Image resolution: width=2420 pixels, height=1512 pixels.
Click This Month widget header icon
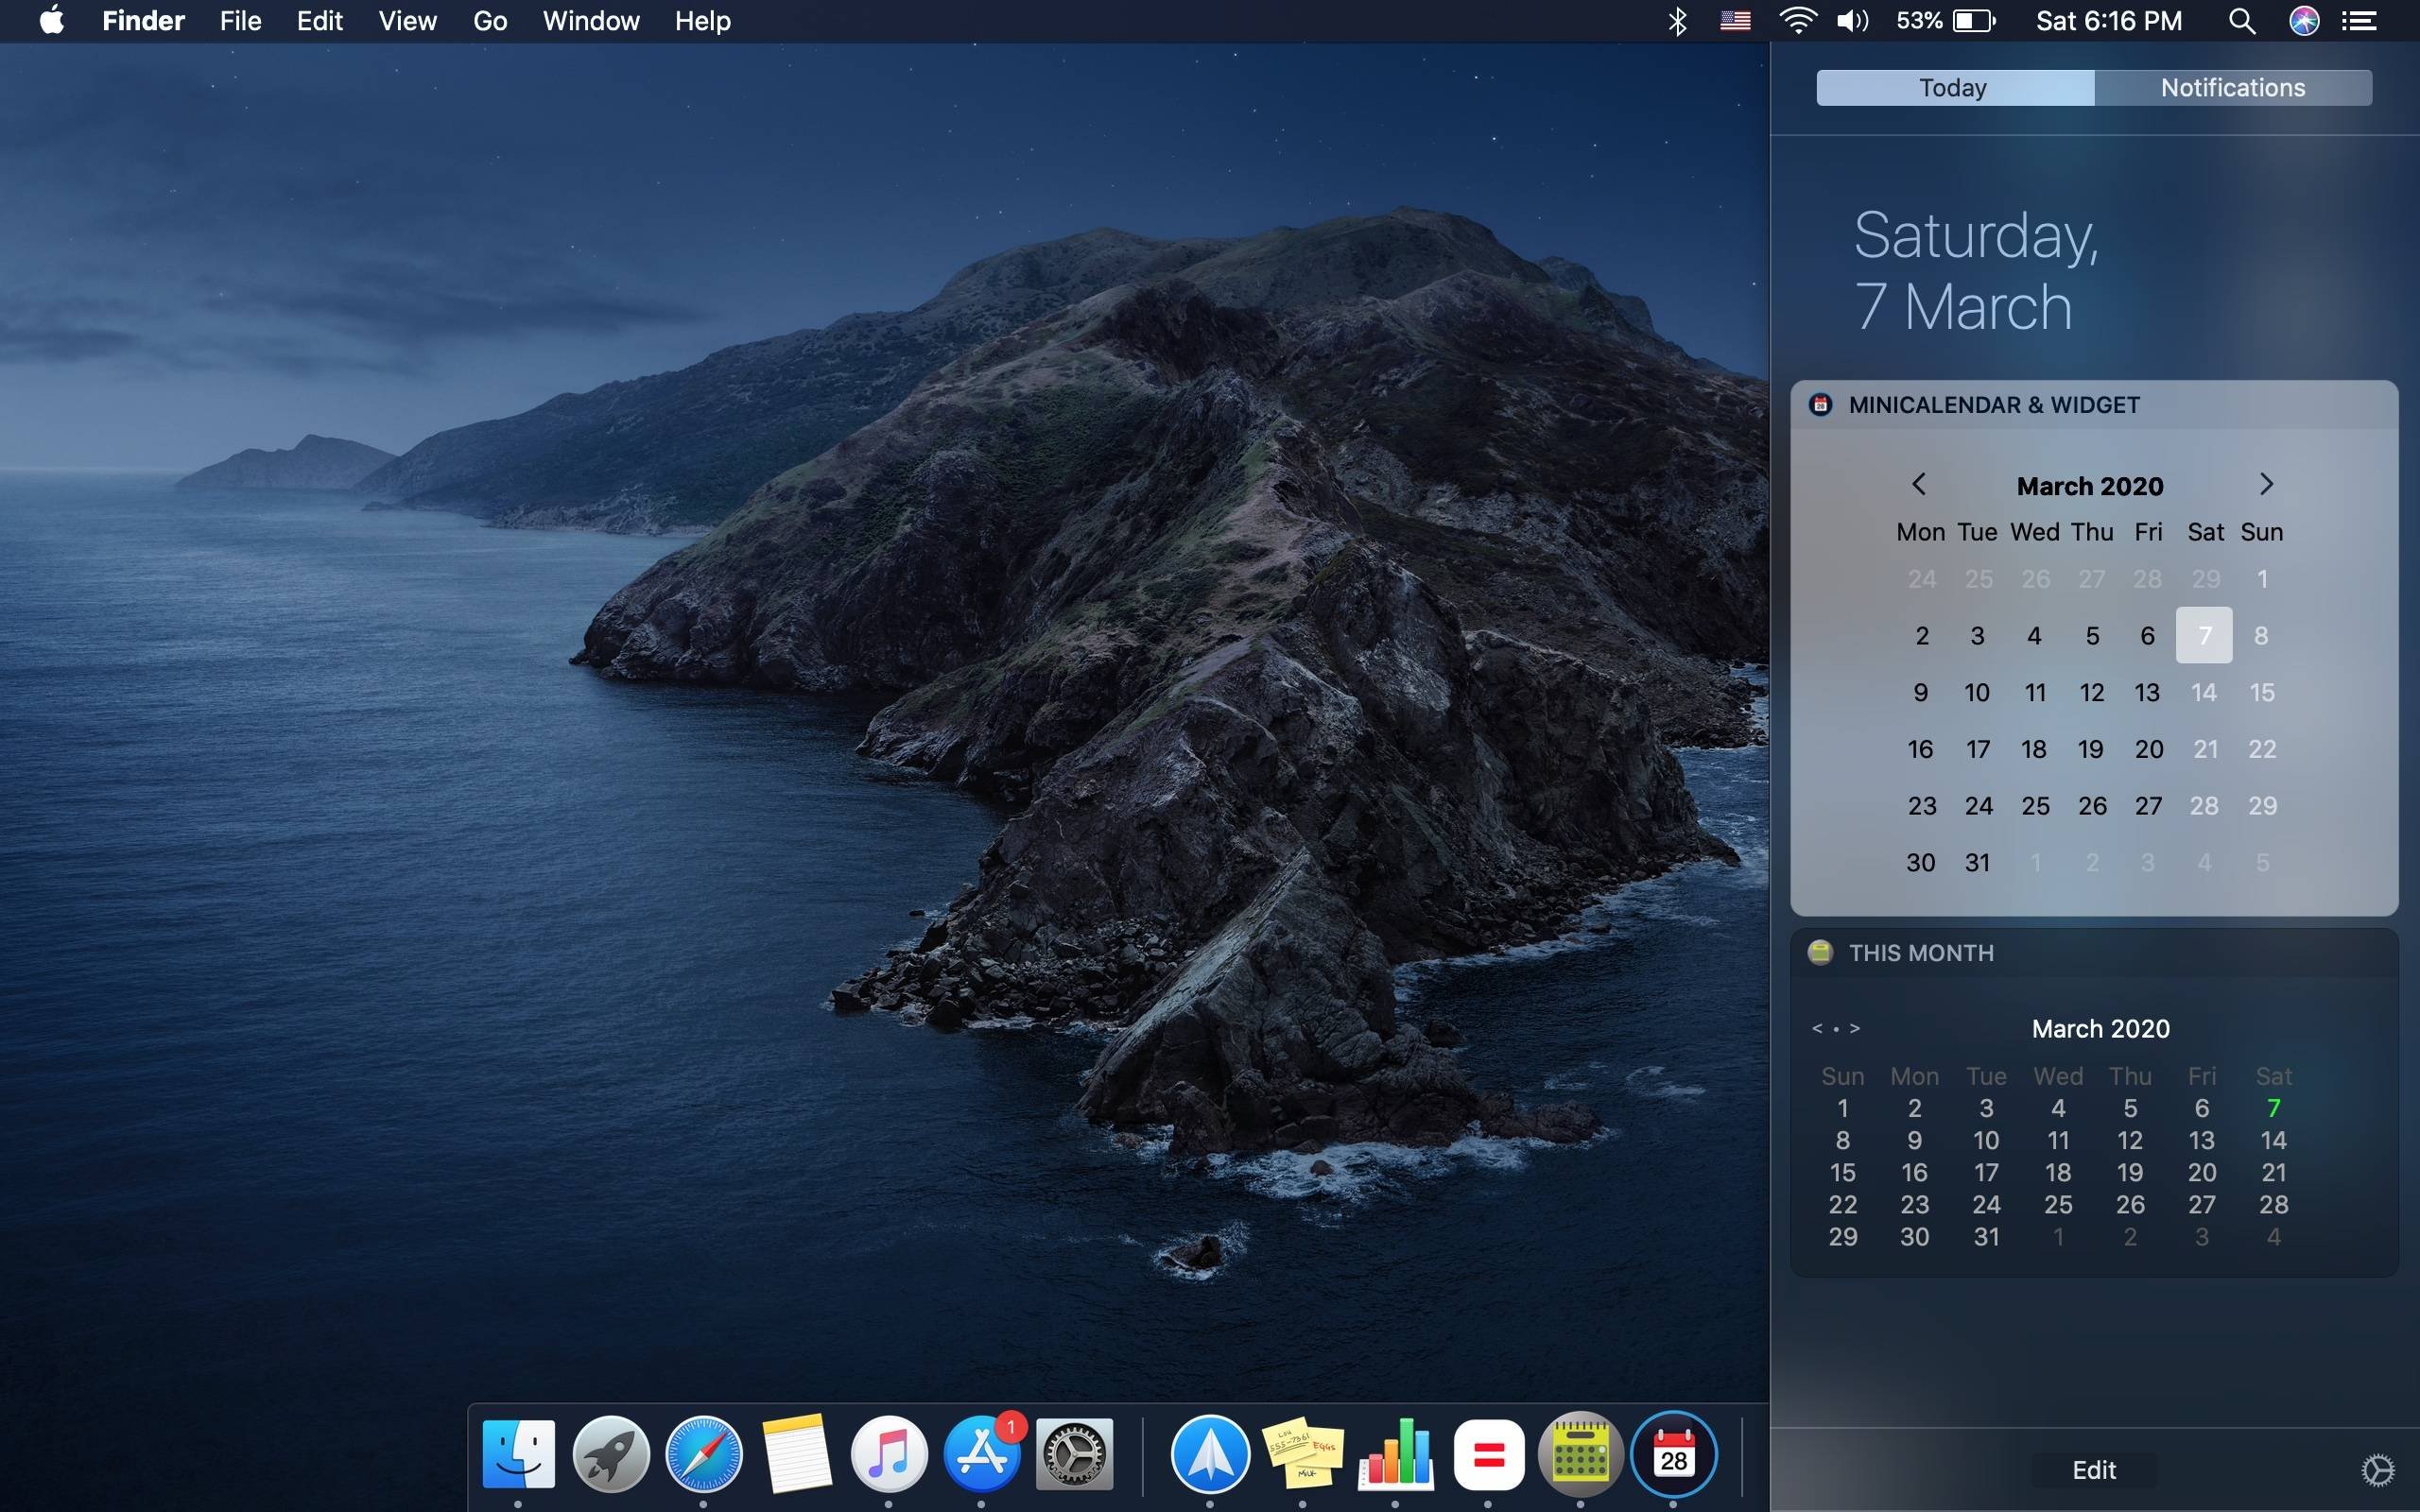[x=1820, y=952]
